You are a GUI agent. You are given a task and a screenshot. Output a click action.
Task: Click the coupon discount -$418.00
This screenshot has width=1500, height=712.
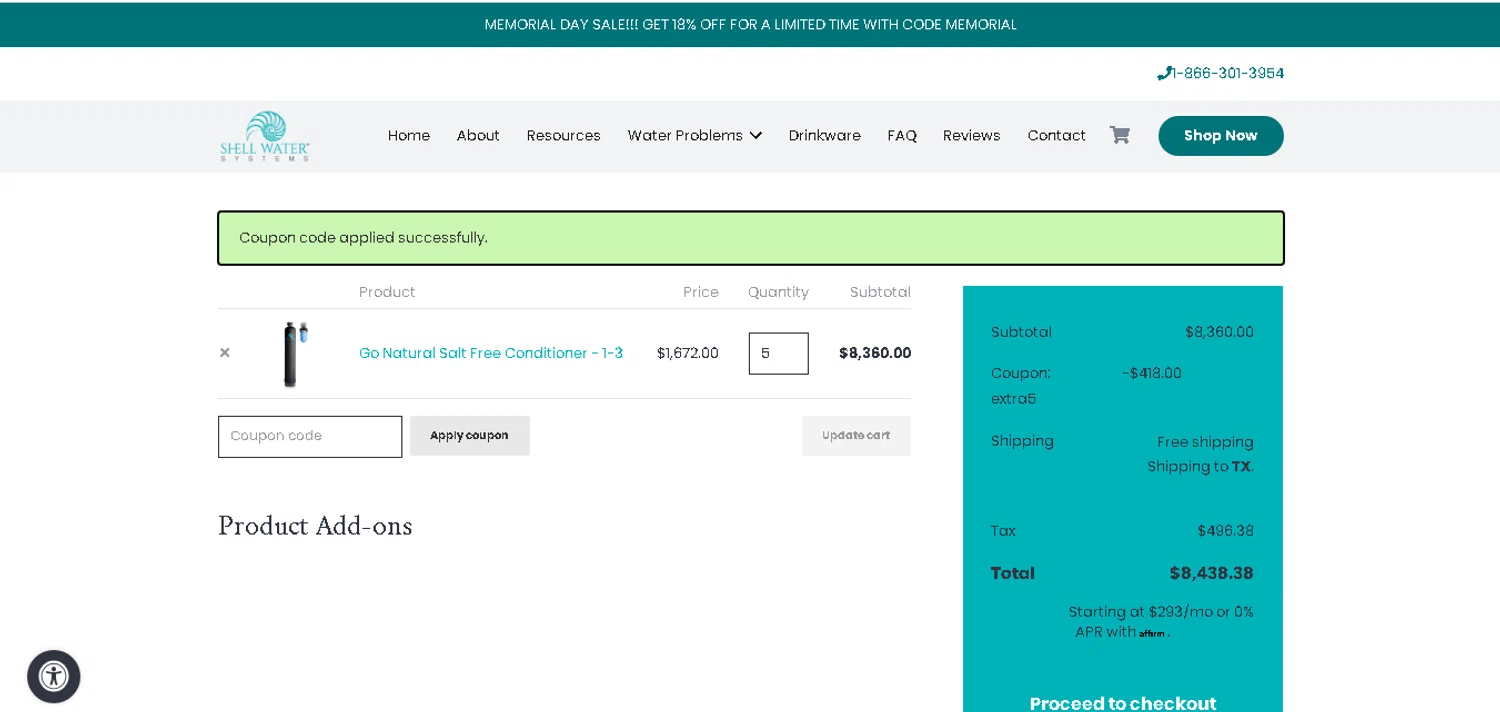pyautogui.click(x=1152, y=373)
